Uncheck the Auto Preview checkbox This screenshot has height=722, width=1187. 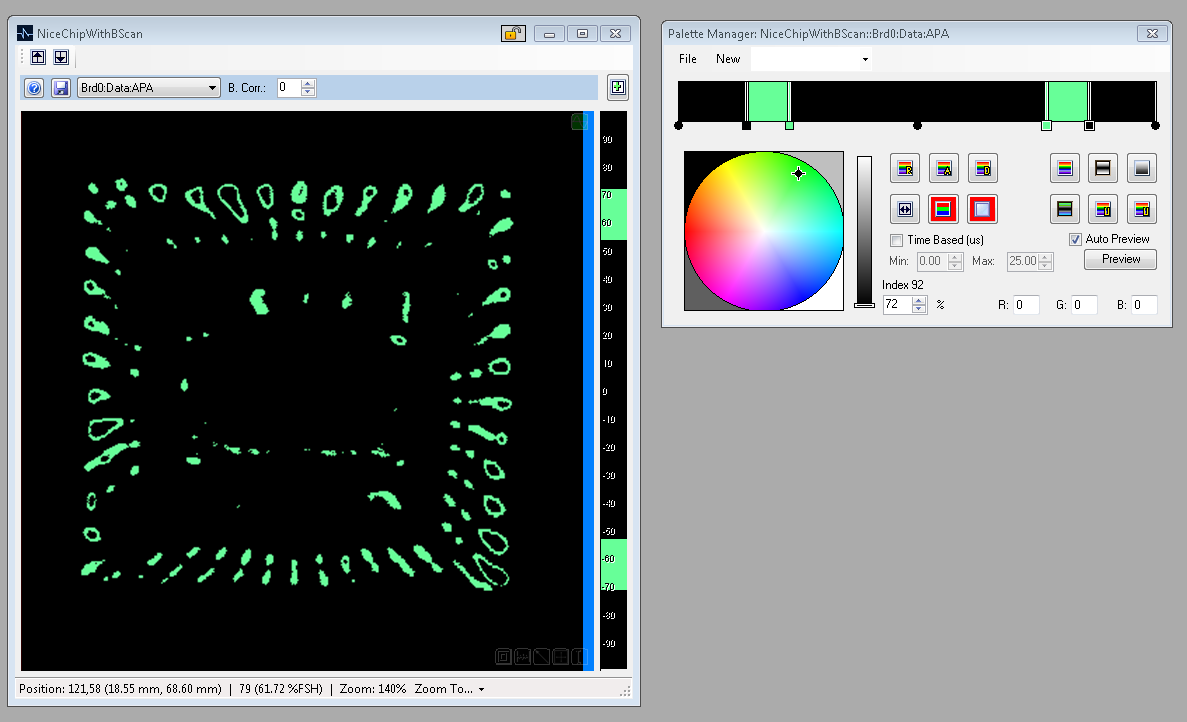tap(1075, 239)
